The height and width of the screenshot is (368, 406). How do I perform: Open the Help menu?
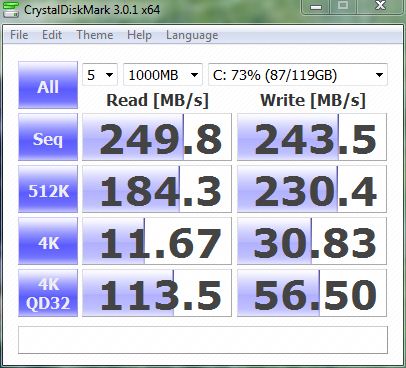click(x=139, y=35)
